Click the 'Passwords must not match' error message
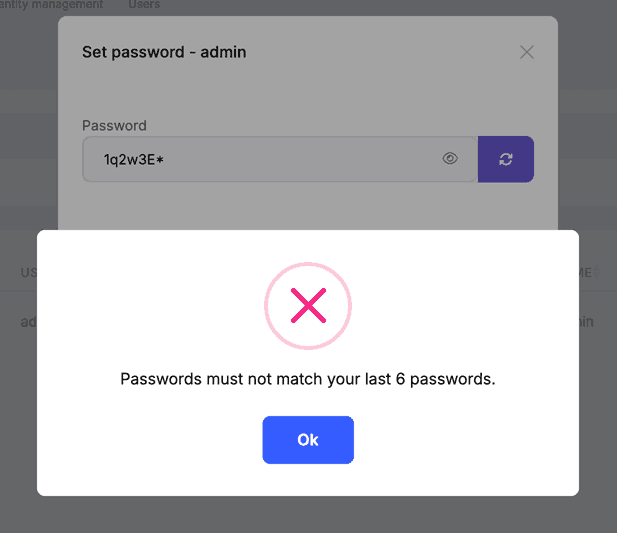The width and height of the screenshot is (617, 533). [308, 379]
